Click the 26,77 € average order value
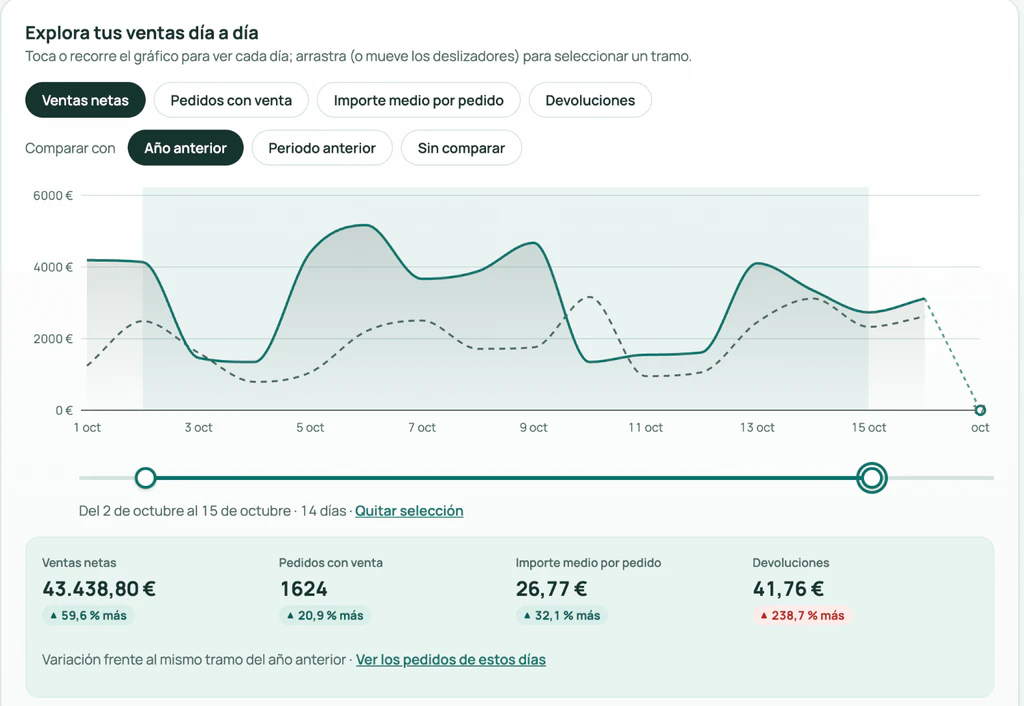Screen dimensions: 1024x706 tap(551, 589)
